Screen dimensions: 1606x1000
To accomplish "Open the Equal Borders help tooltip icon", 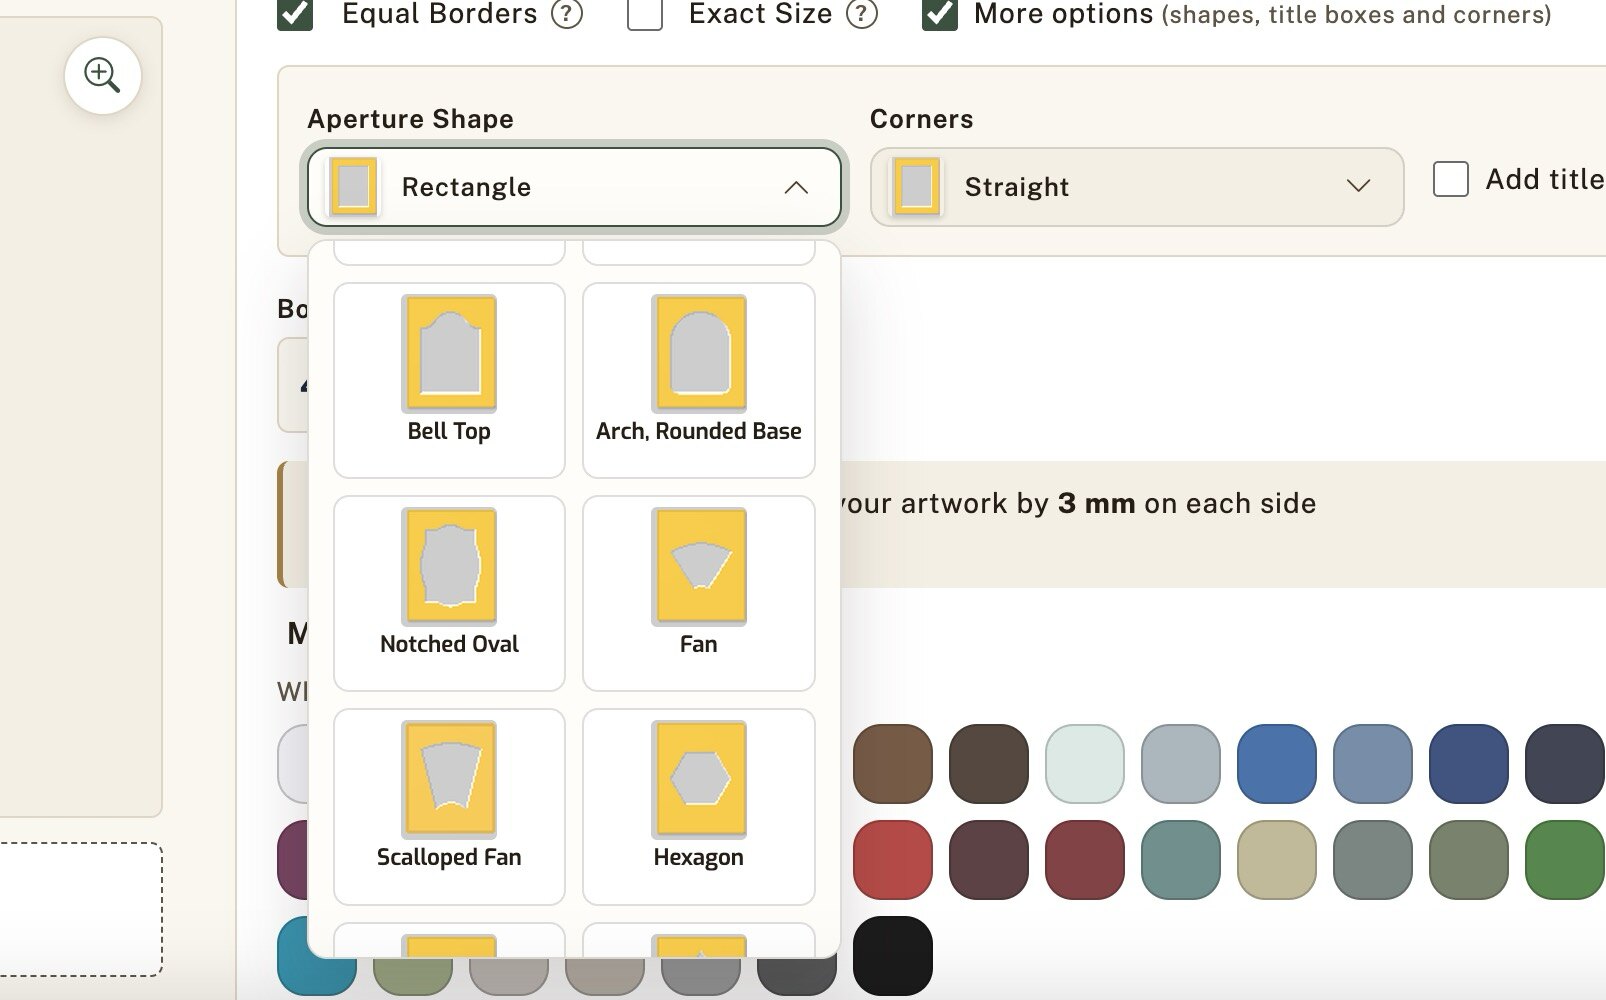I will 567,14.
